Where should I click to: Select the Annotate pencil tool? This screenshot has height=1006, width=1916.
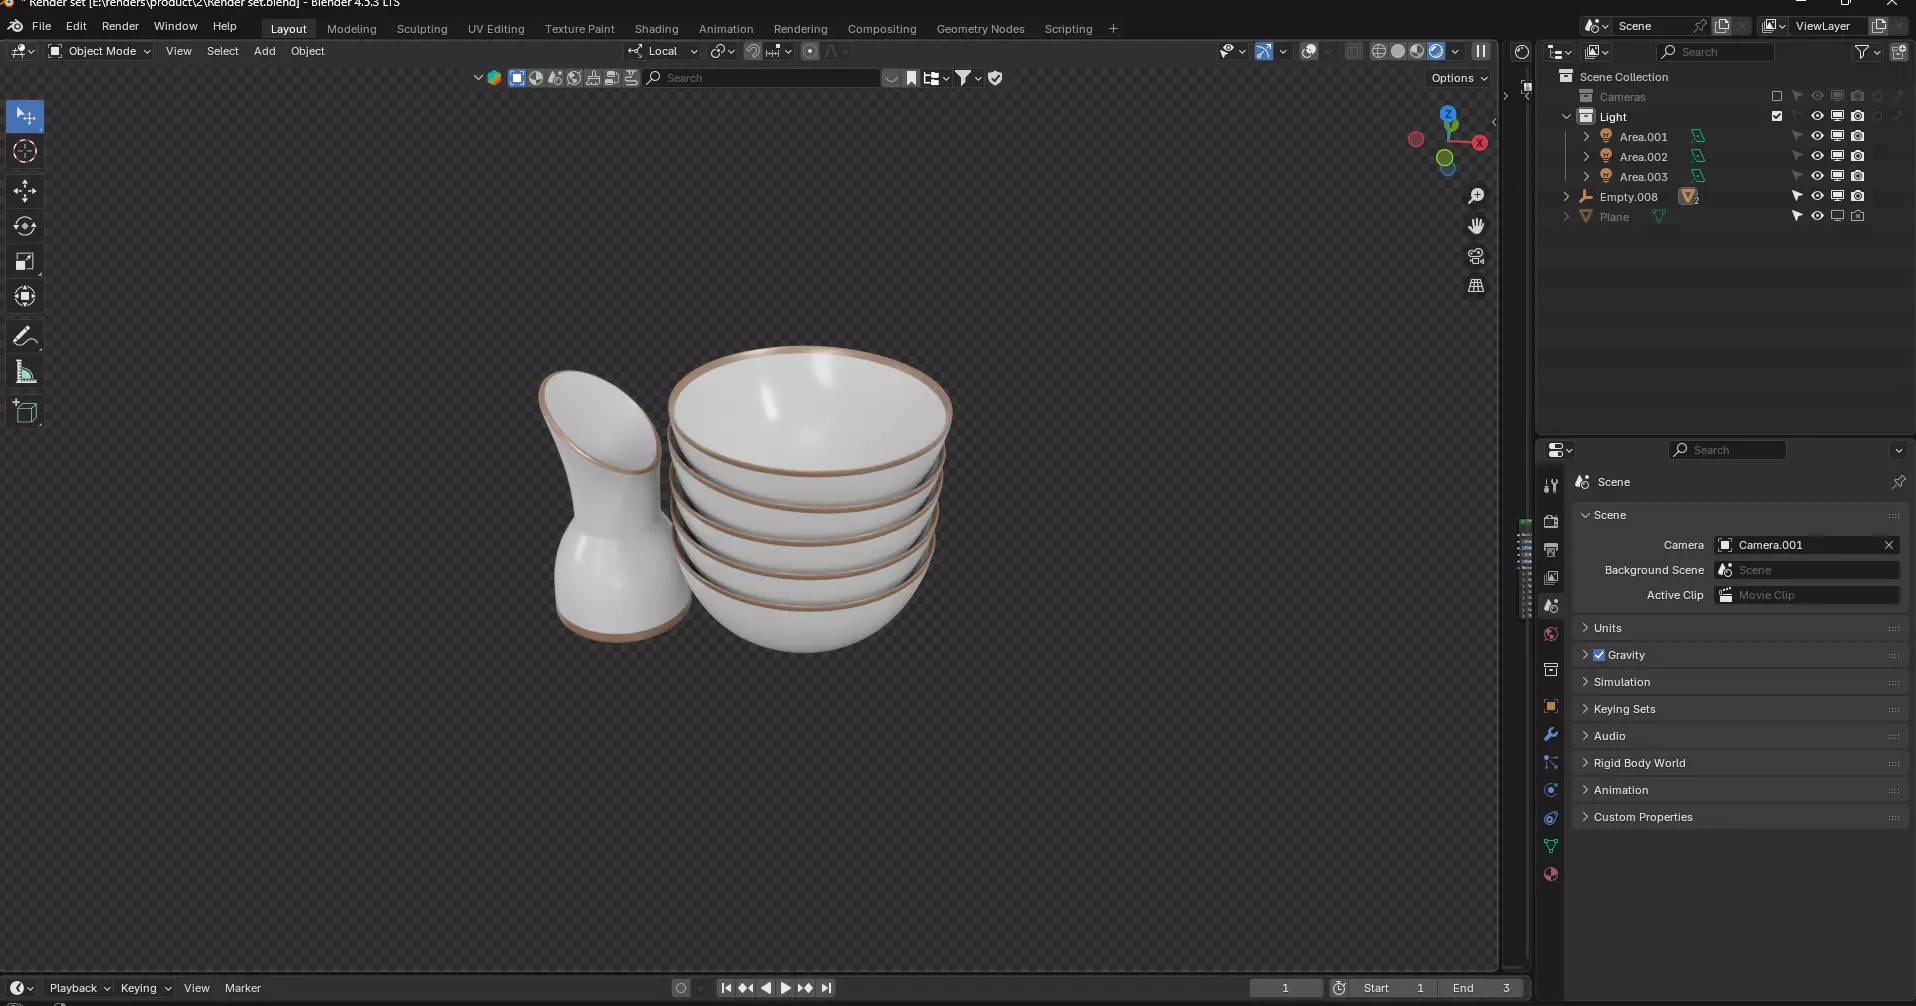coord(25,337)
